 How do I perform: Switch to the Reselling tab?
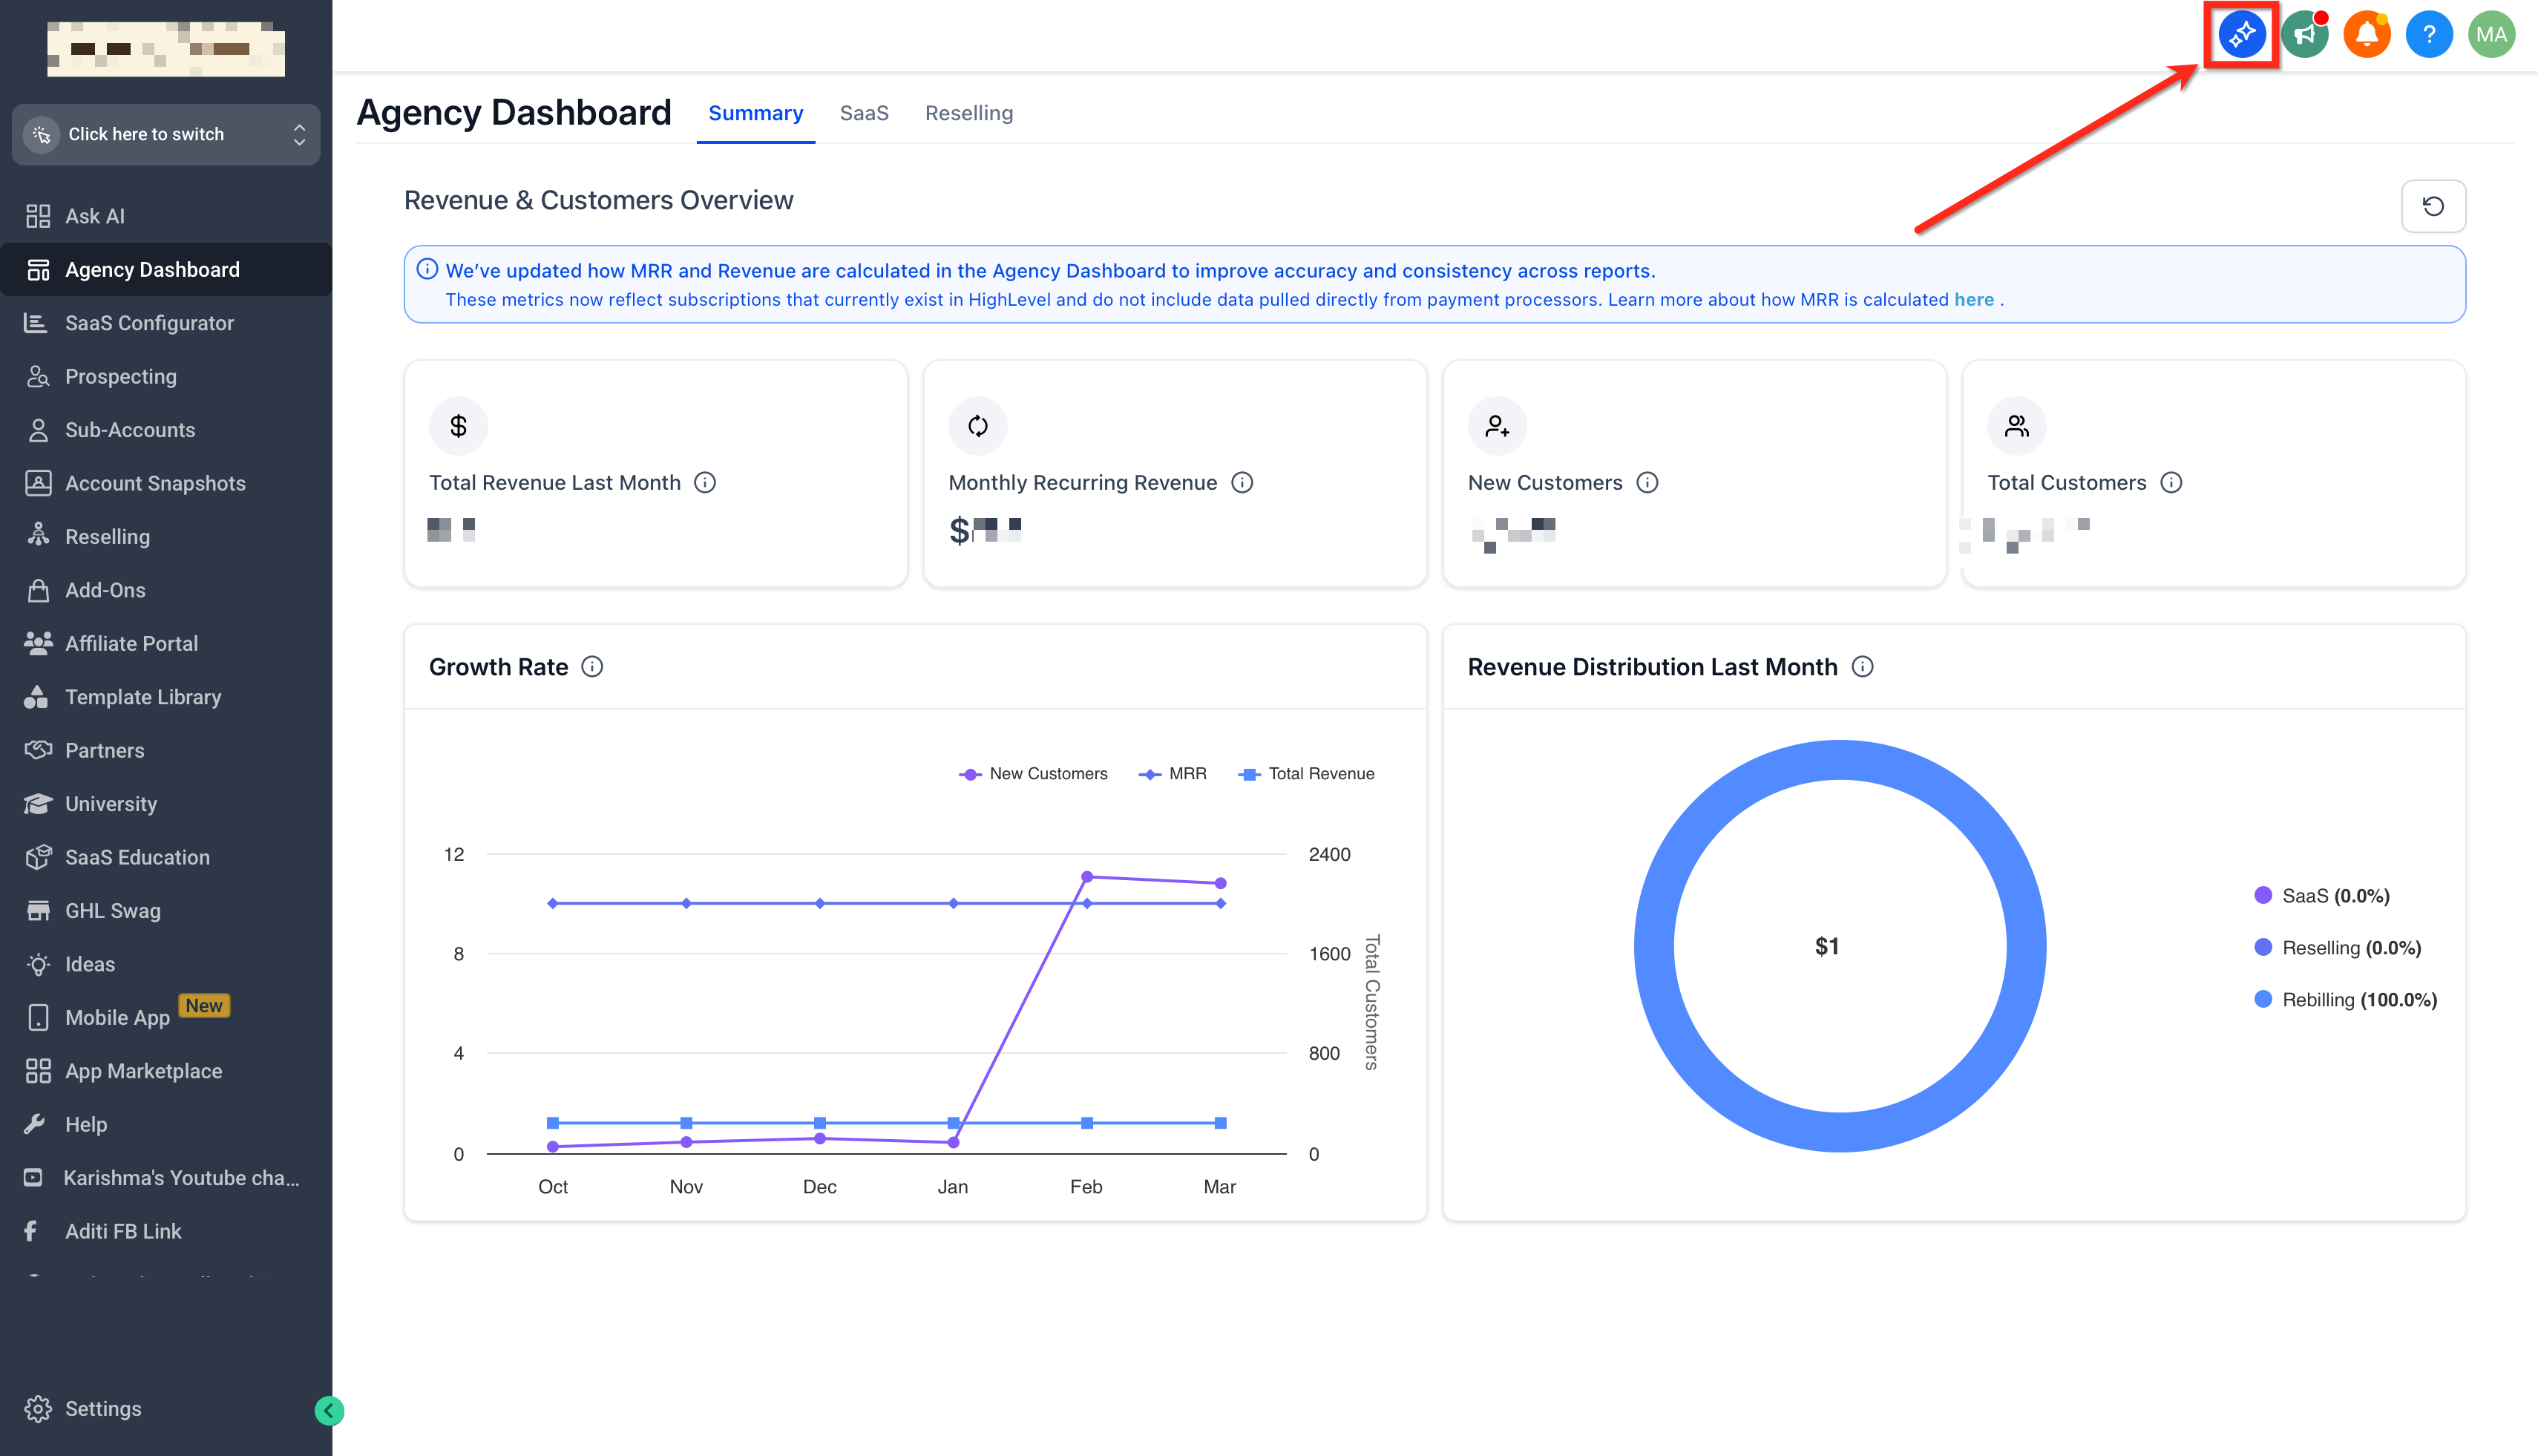968,113
